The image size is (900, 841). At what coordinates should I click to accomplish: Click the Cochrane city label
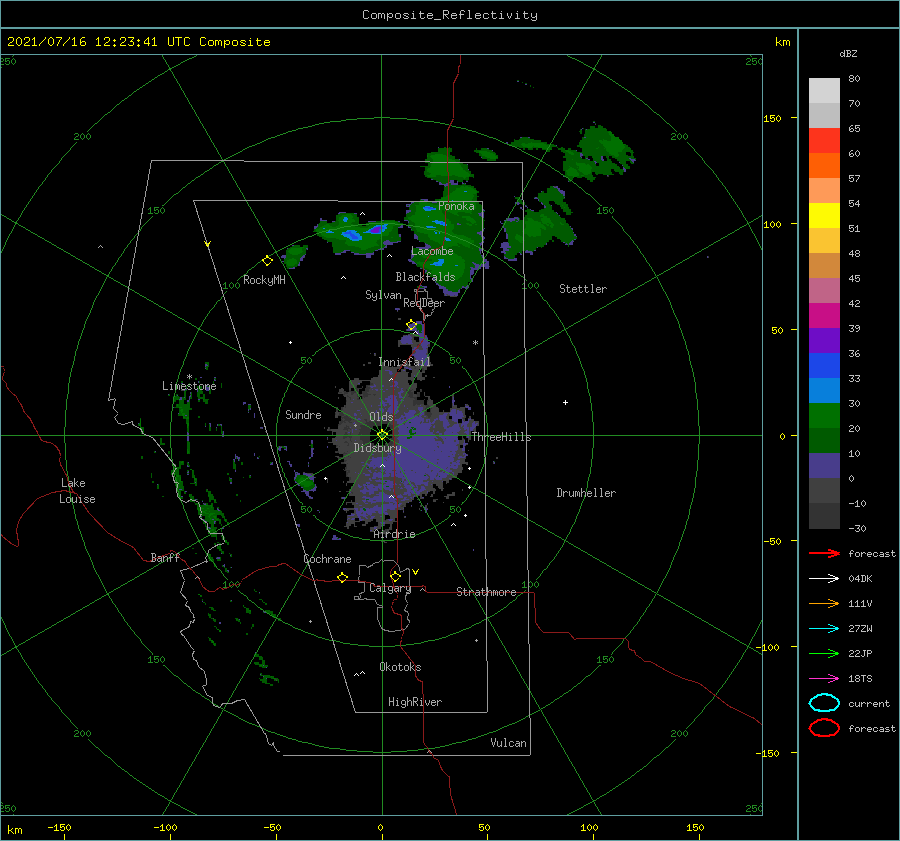(x=327, y=559)
